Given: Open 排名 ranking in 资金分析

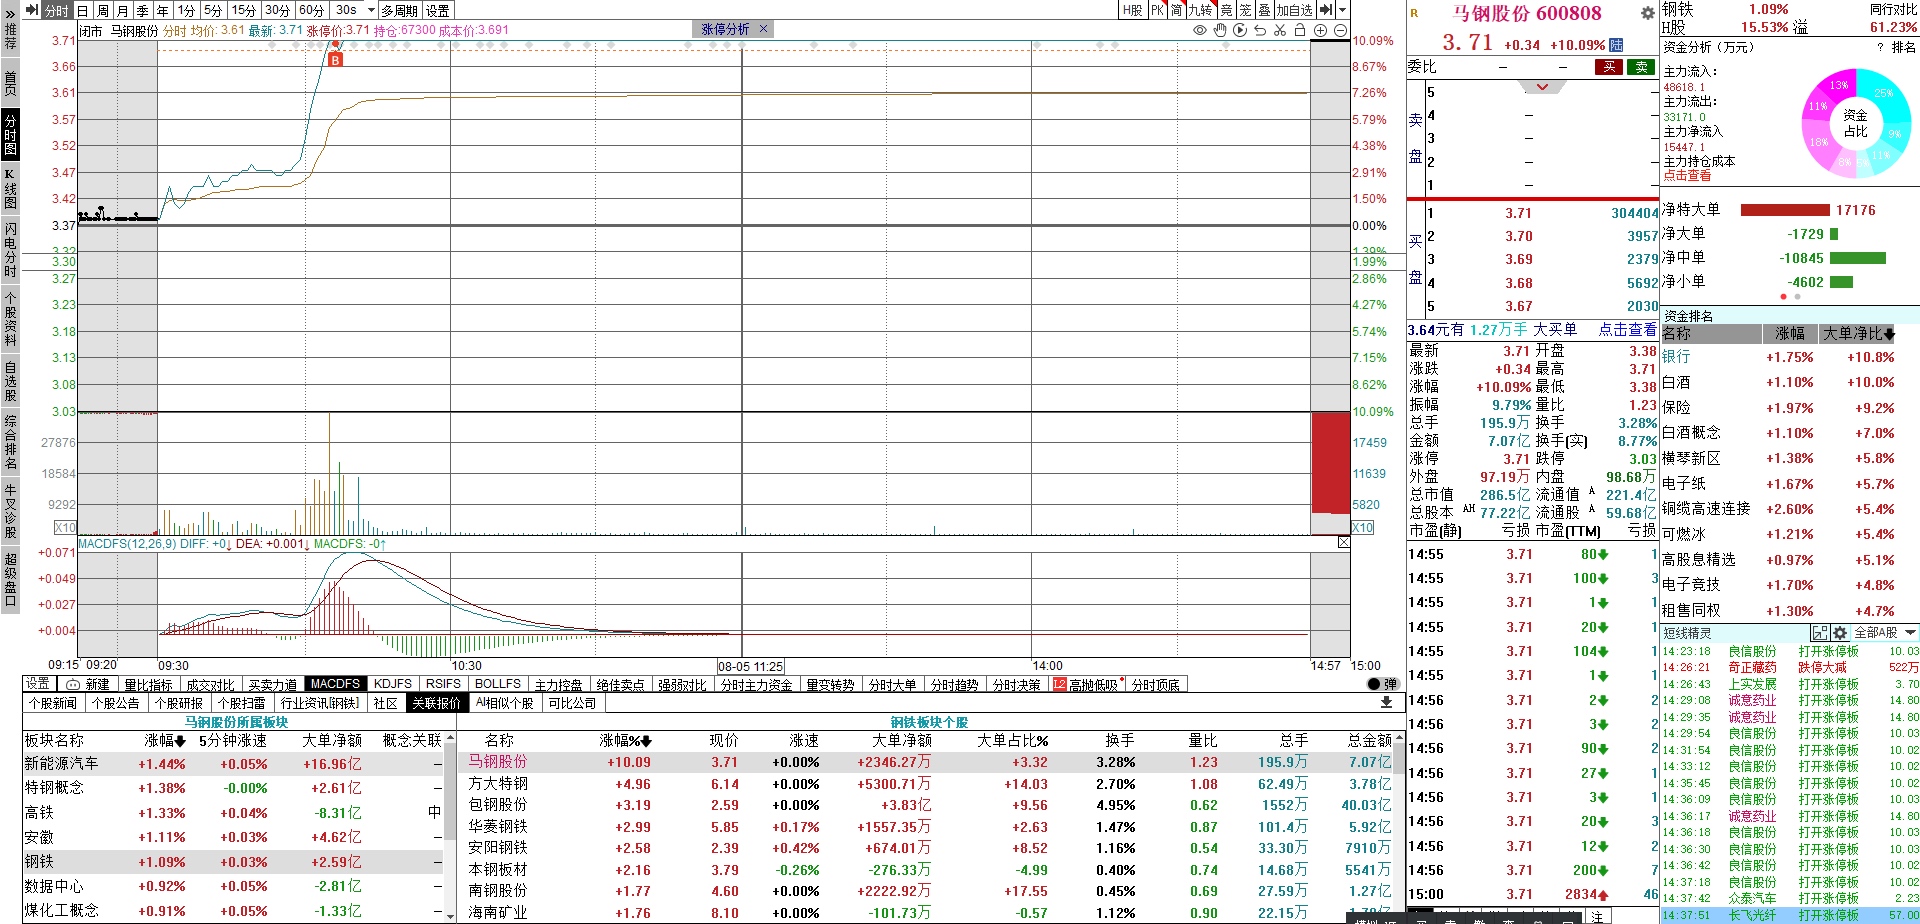Looking at the screenshot, I should click(1904, 47).
